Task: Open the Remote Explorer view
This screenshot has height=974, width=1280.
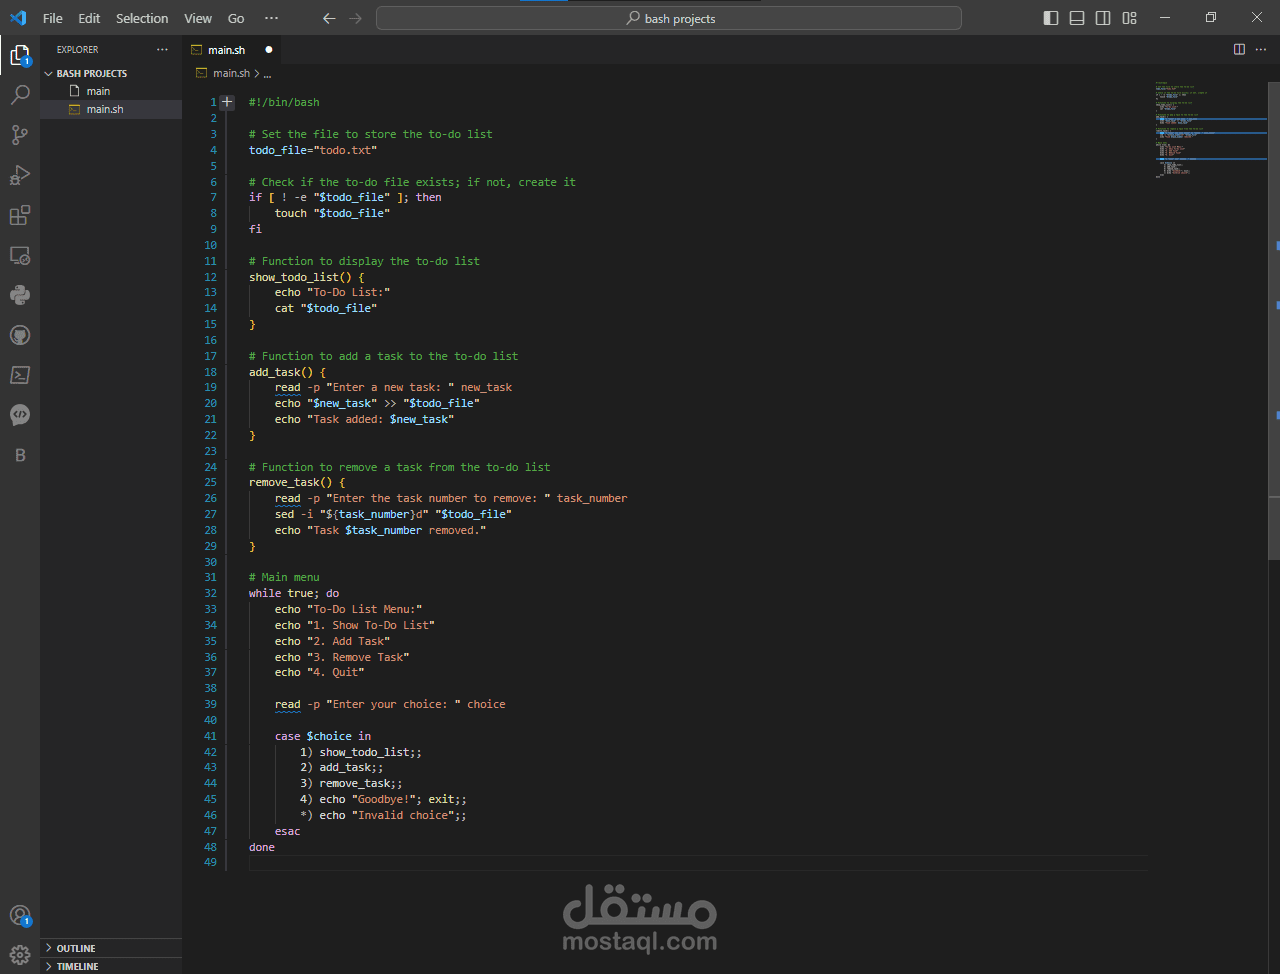Action: coord(20,255)
